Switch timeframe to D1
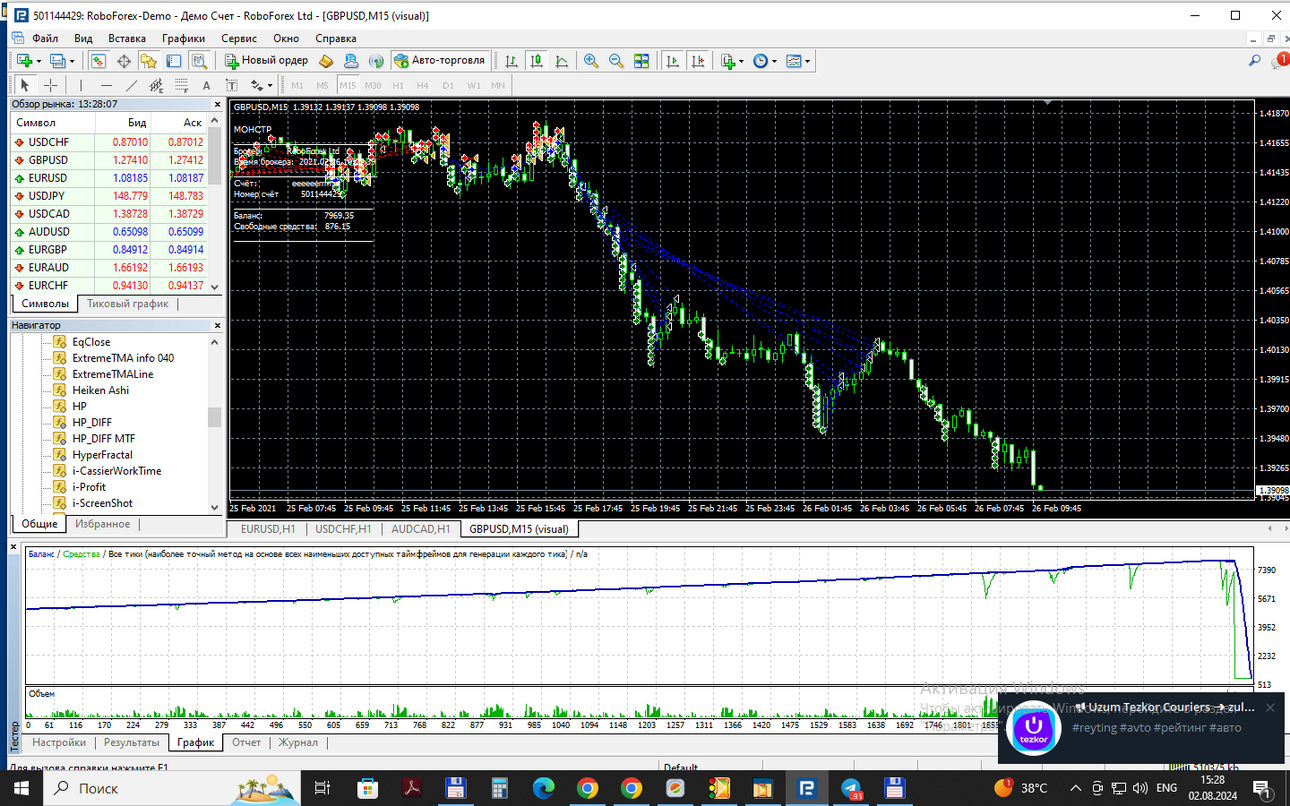 [448, 85]
